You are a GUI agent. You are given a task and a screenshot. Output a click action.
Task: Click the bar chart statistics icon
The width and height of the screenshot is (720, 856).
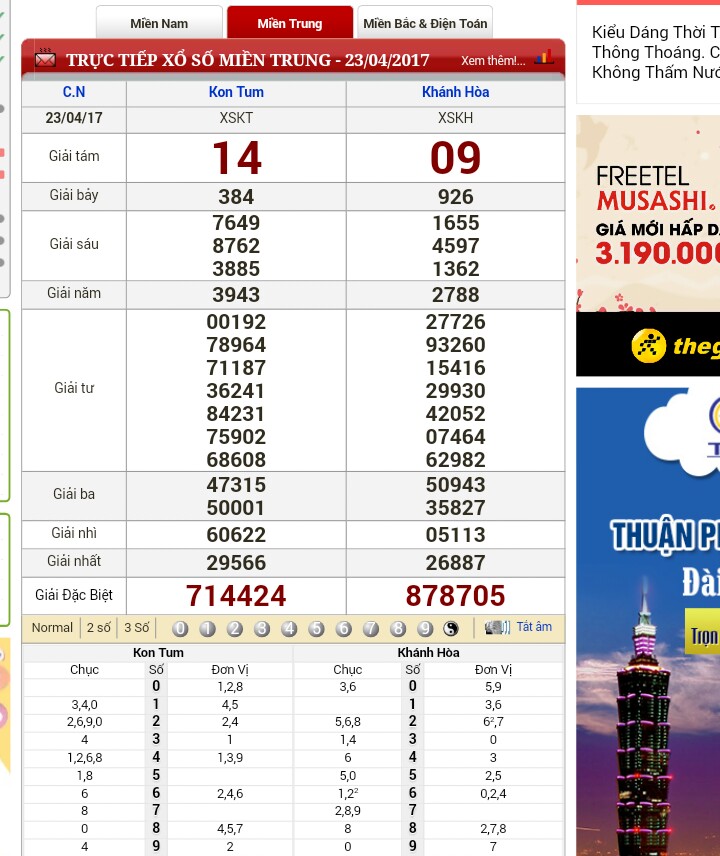pyautogui.click(x=544, y=58)
